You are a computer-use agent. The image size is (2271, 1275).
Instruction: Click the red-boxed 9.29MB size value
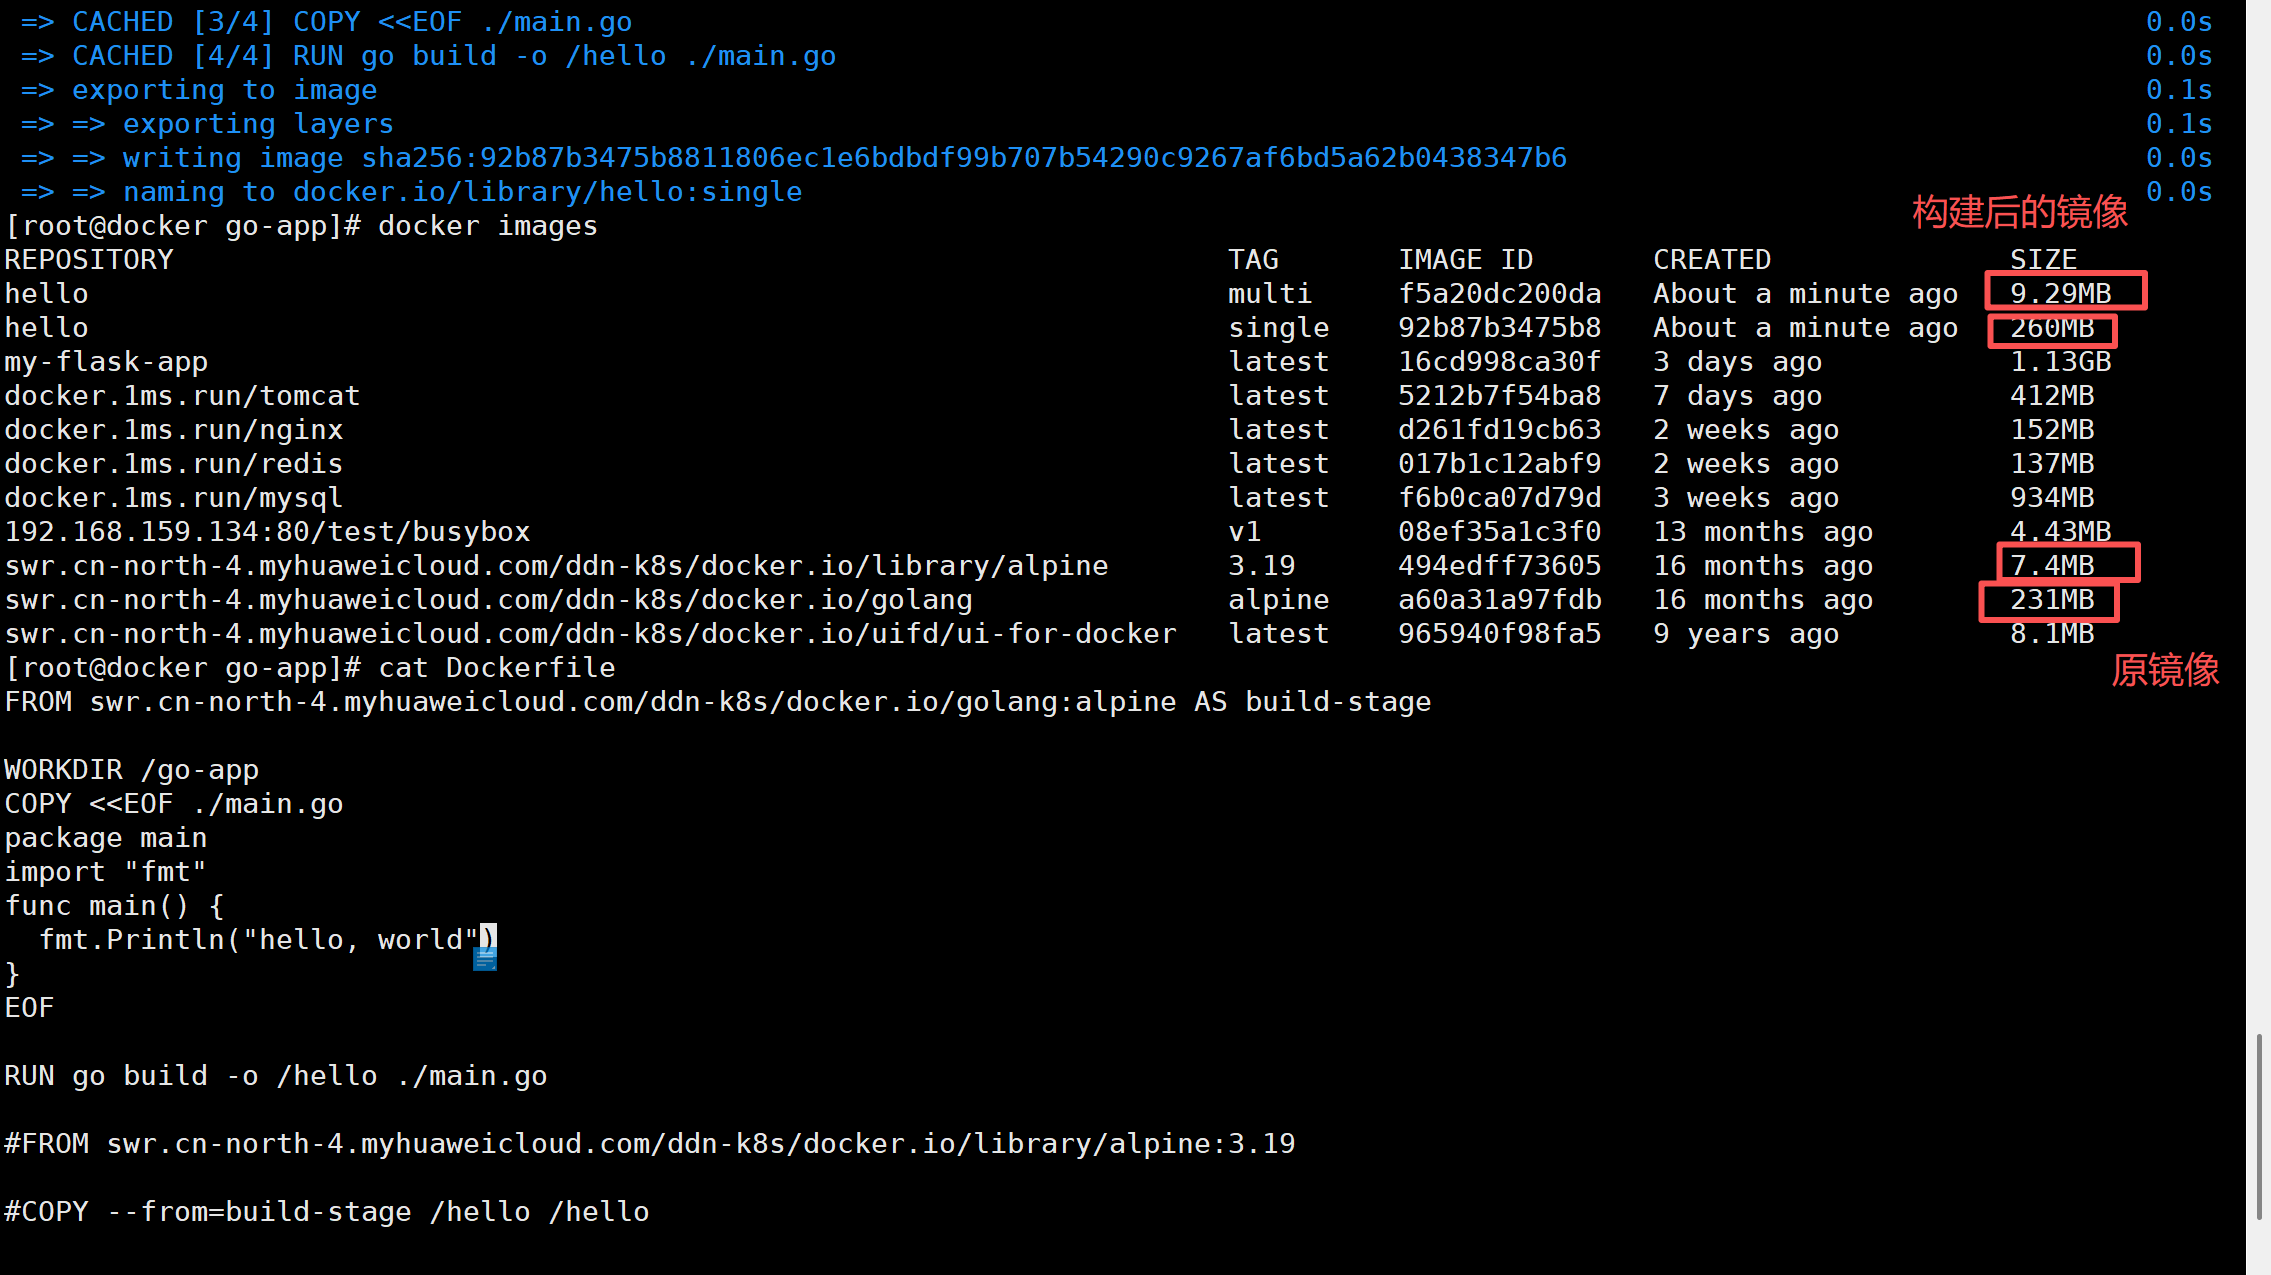point(2062,293)
